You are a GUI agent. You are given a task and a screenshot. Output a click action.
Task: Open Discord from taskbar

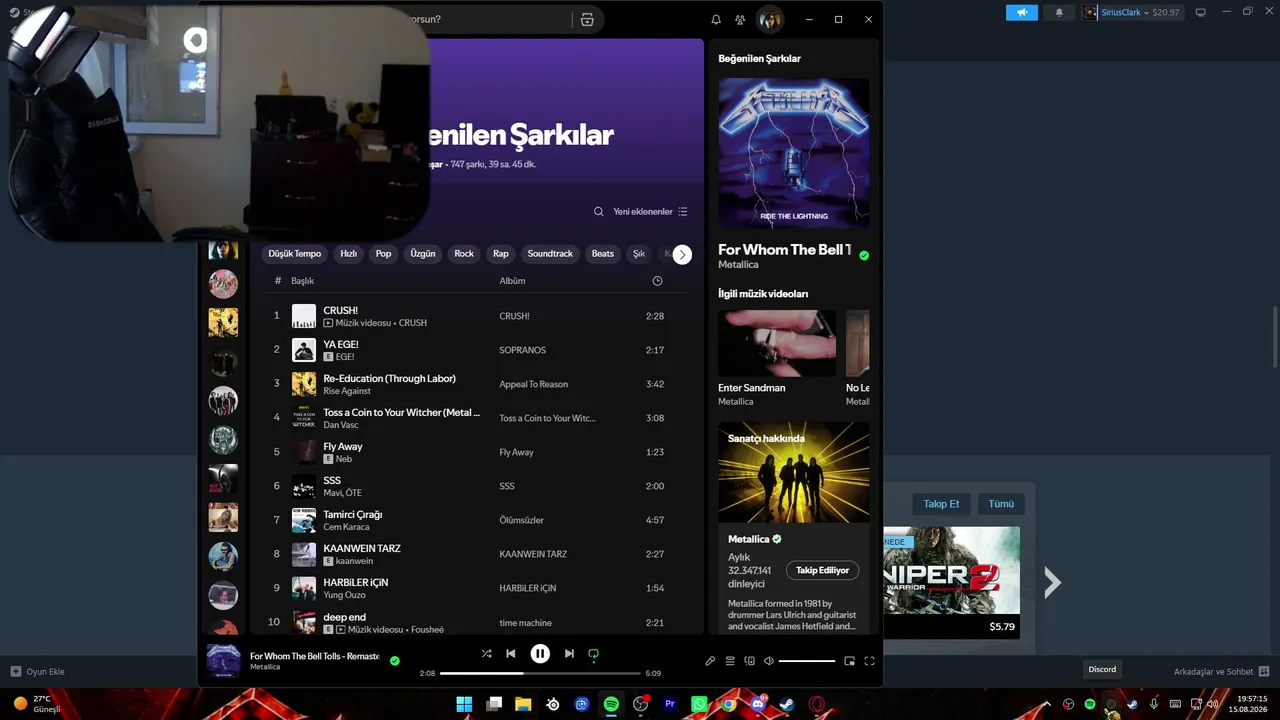click(x=758, y=704)
